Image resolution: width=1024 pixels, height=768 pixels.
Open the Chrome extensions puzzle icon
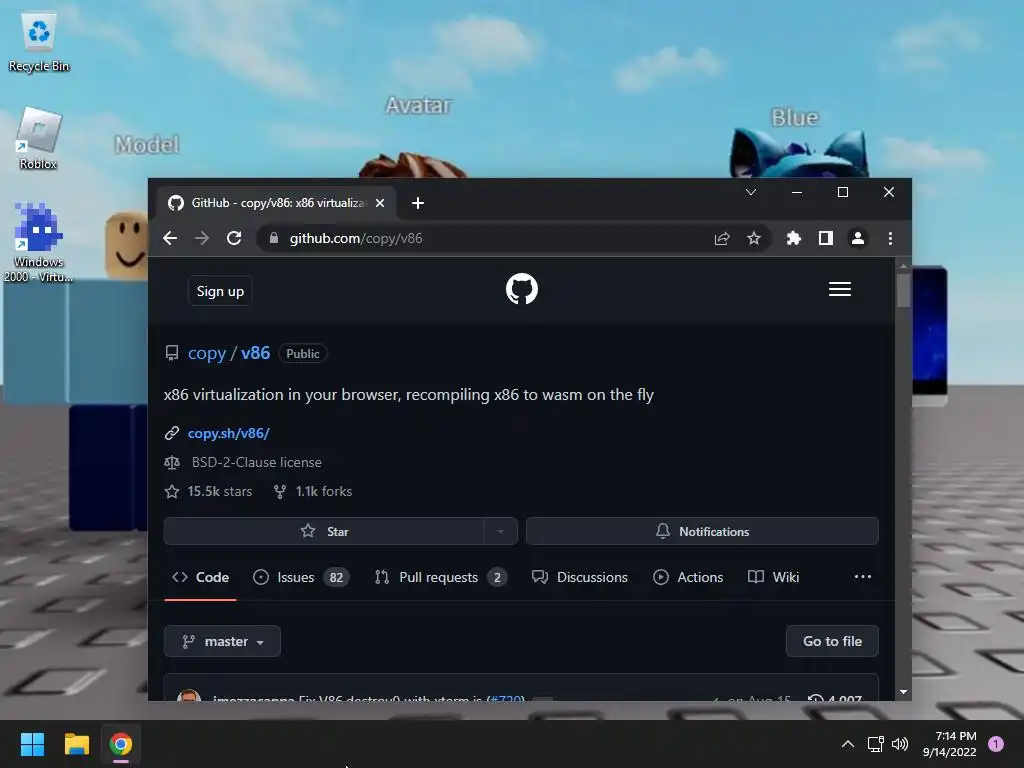(793, 238)
